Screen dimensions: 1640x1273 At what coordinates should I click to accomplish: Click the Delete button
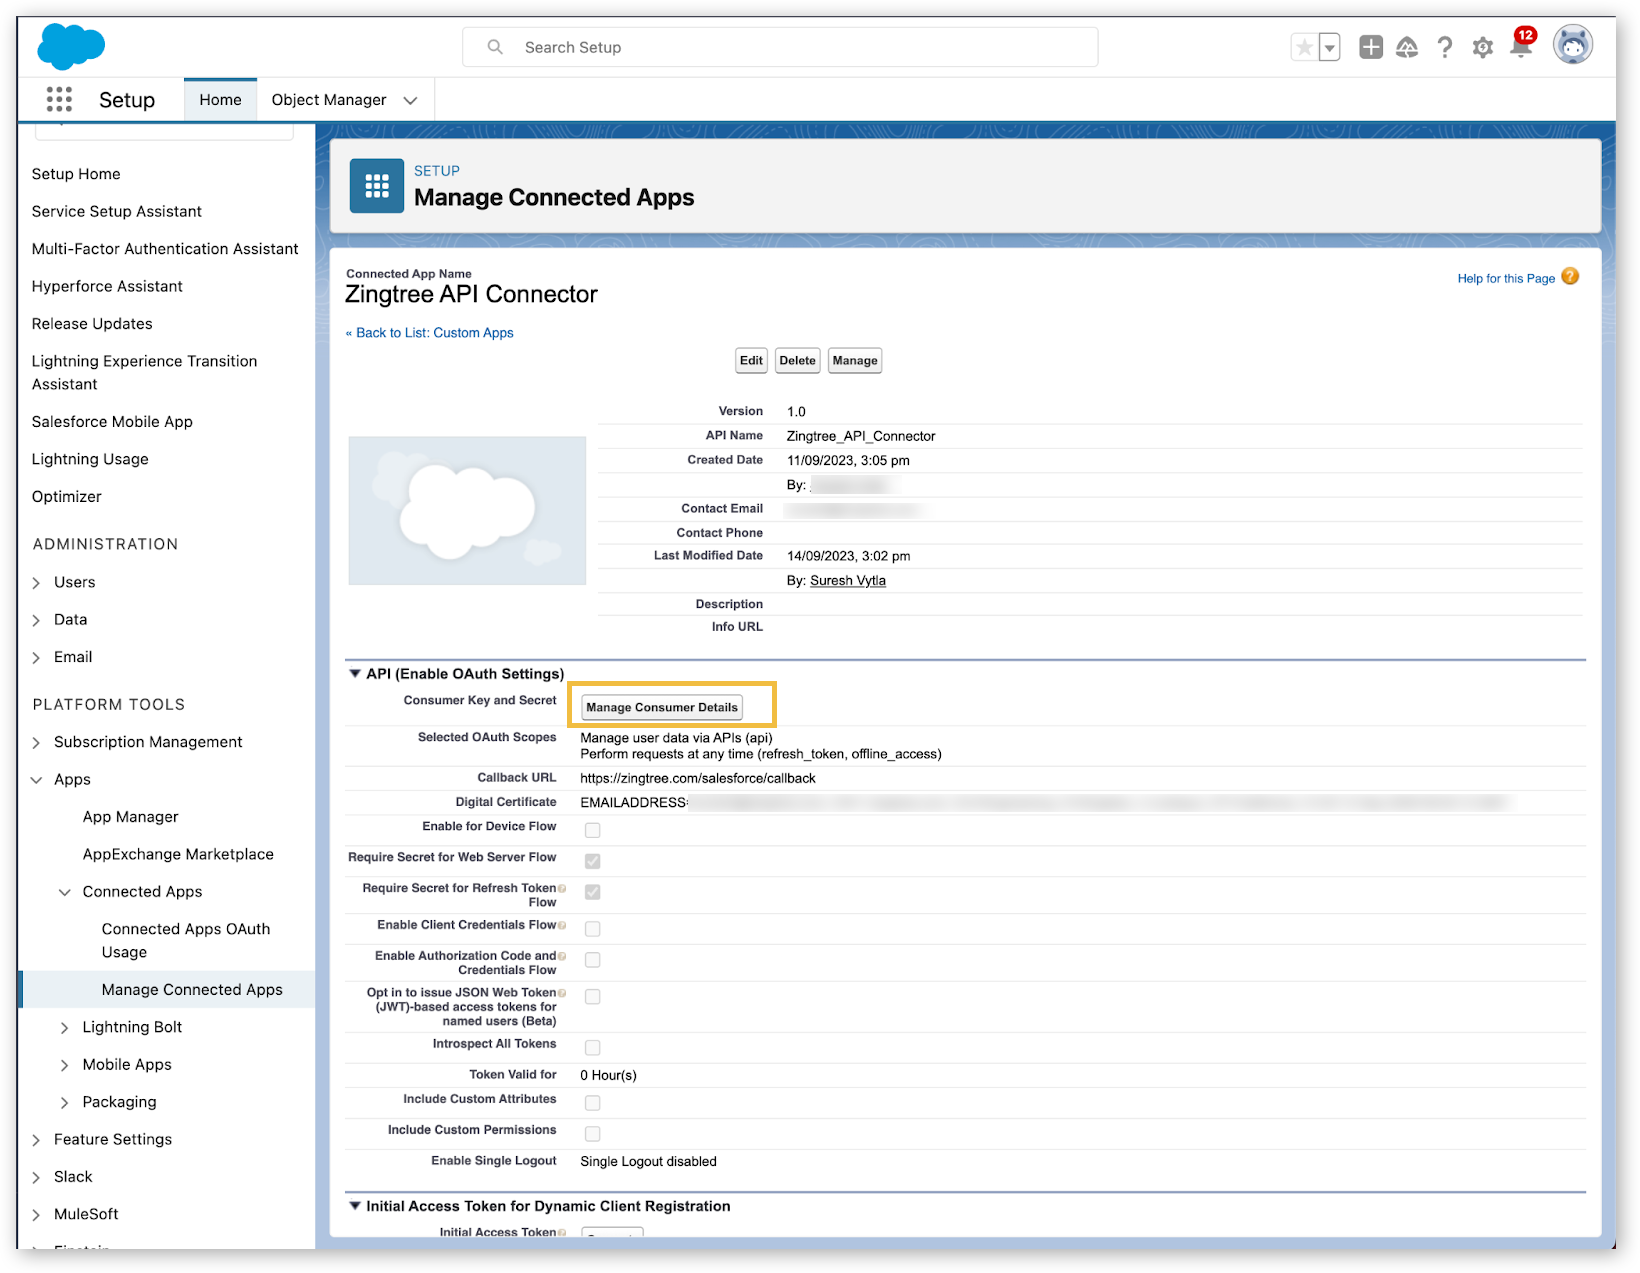click(798, 361)
